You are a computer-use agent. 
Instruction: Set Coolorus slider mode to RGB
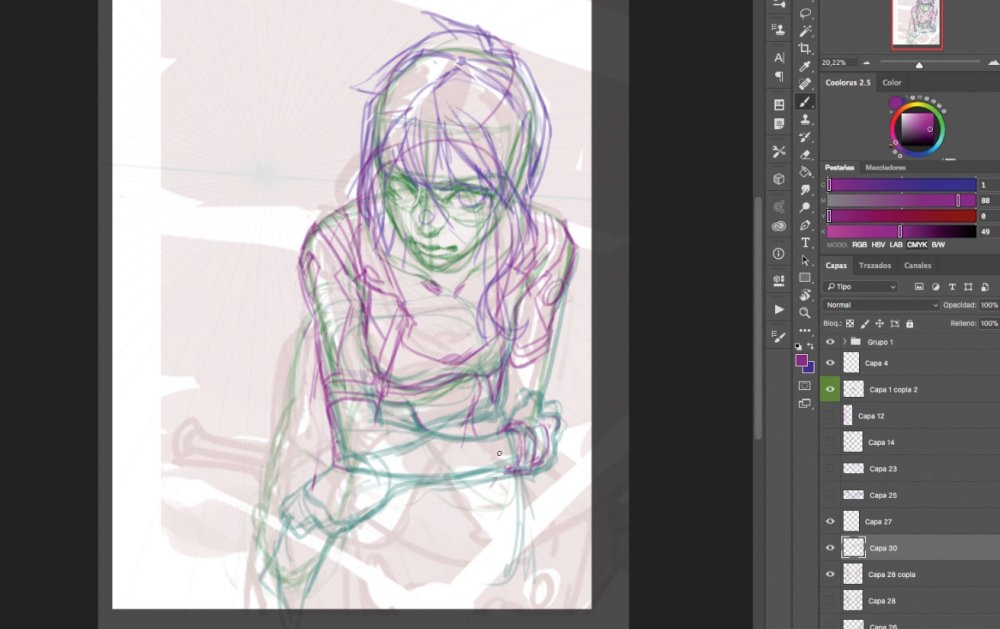859,245
